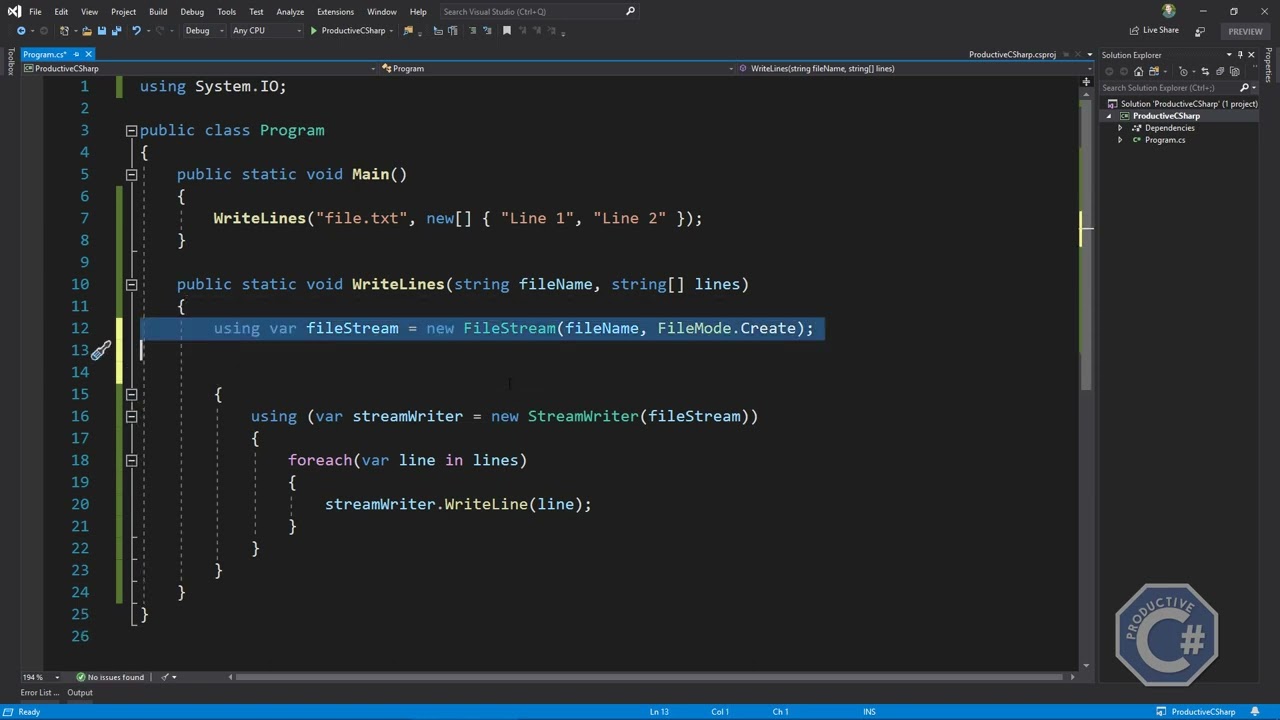Click the Save All toolbar icon

pyautogui.click(x=117, y=31)
